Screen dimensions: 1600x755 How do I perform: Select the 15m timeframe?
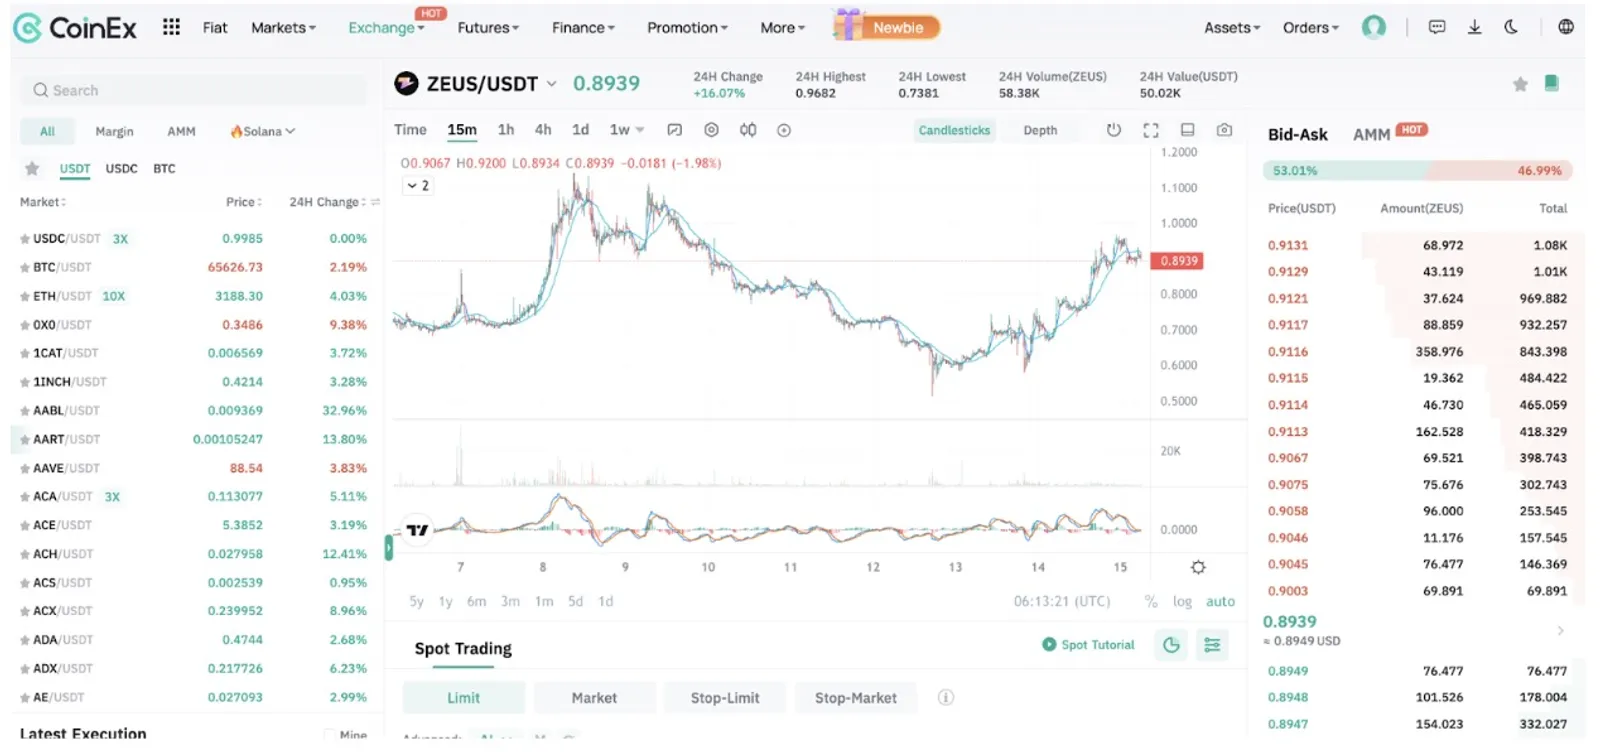pos(462,130)
